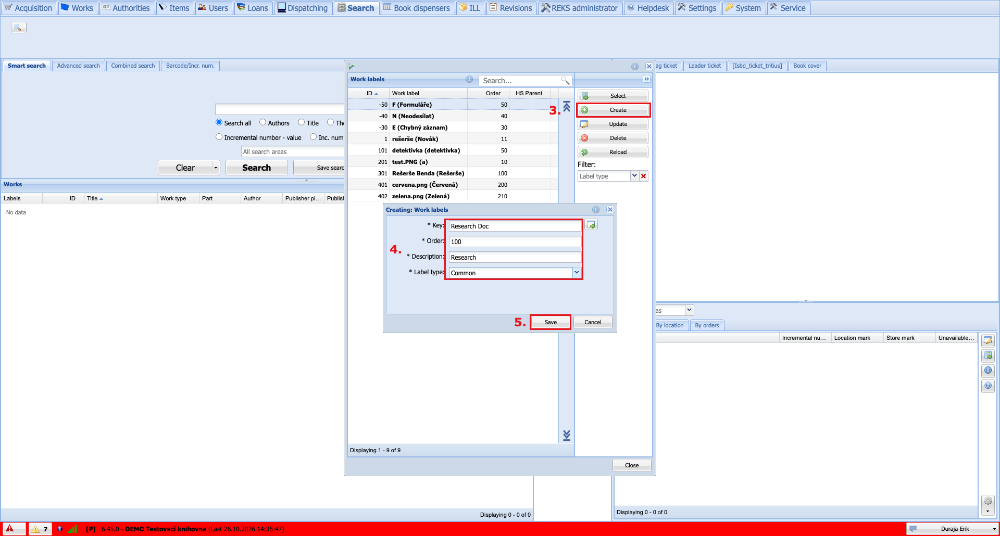Open the Authorities module tab
The width and height of the screenshot is (1000, 536).
(126, 8)
